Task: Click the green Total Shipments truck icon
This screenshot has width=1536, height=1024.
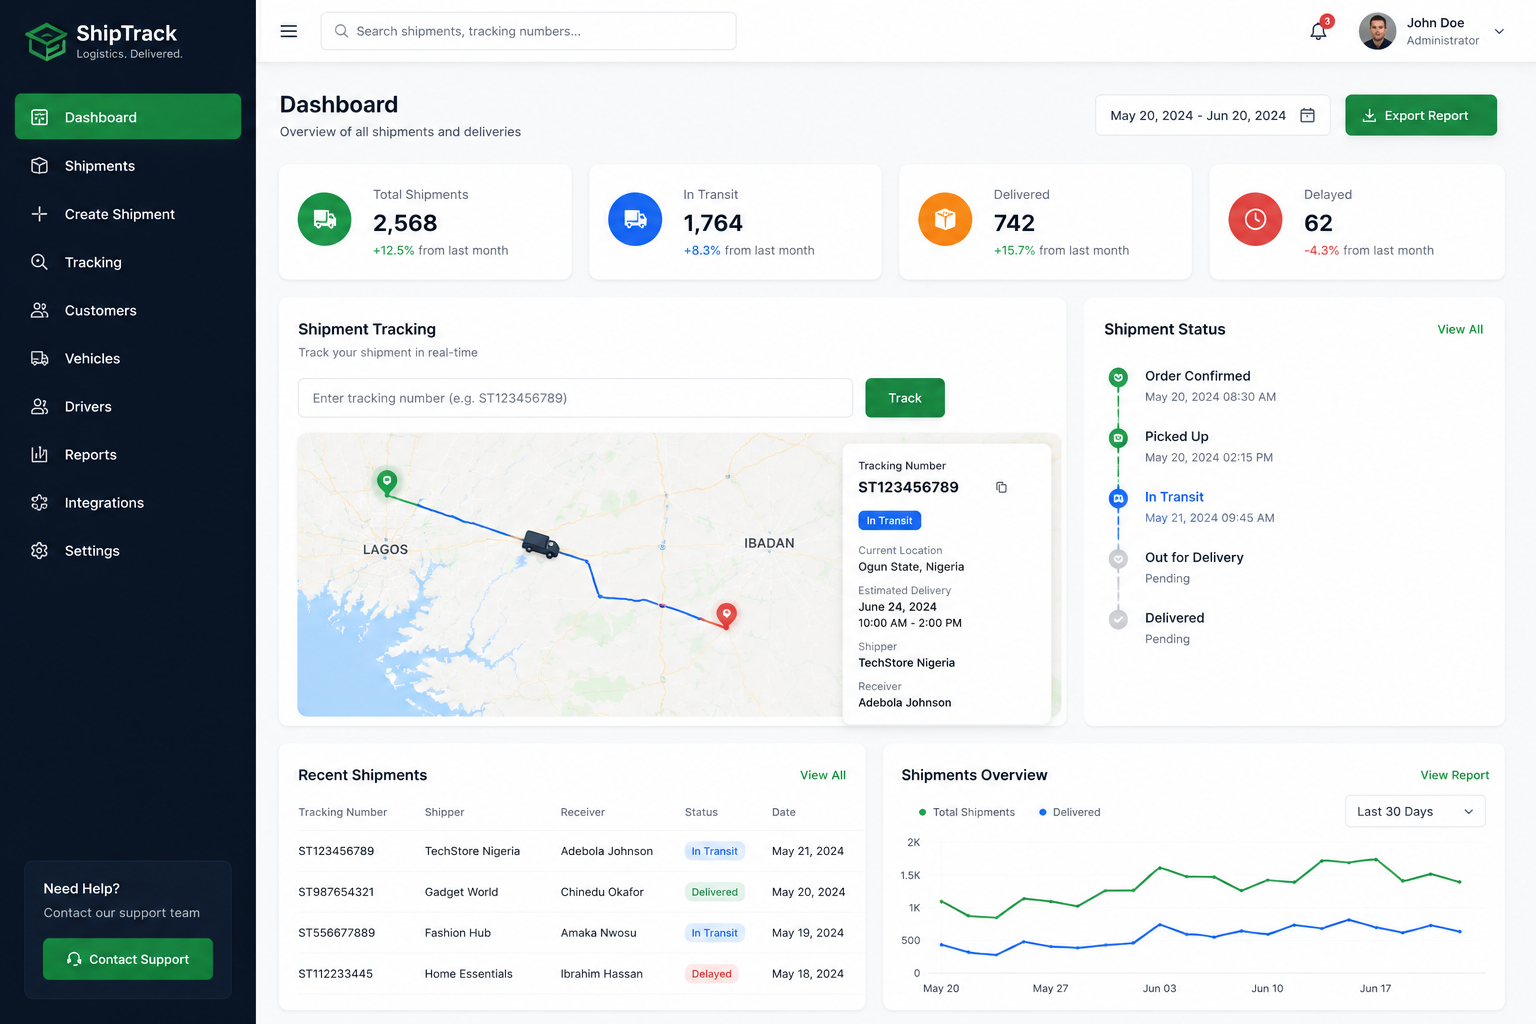Action: (325, 219)
